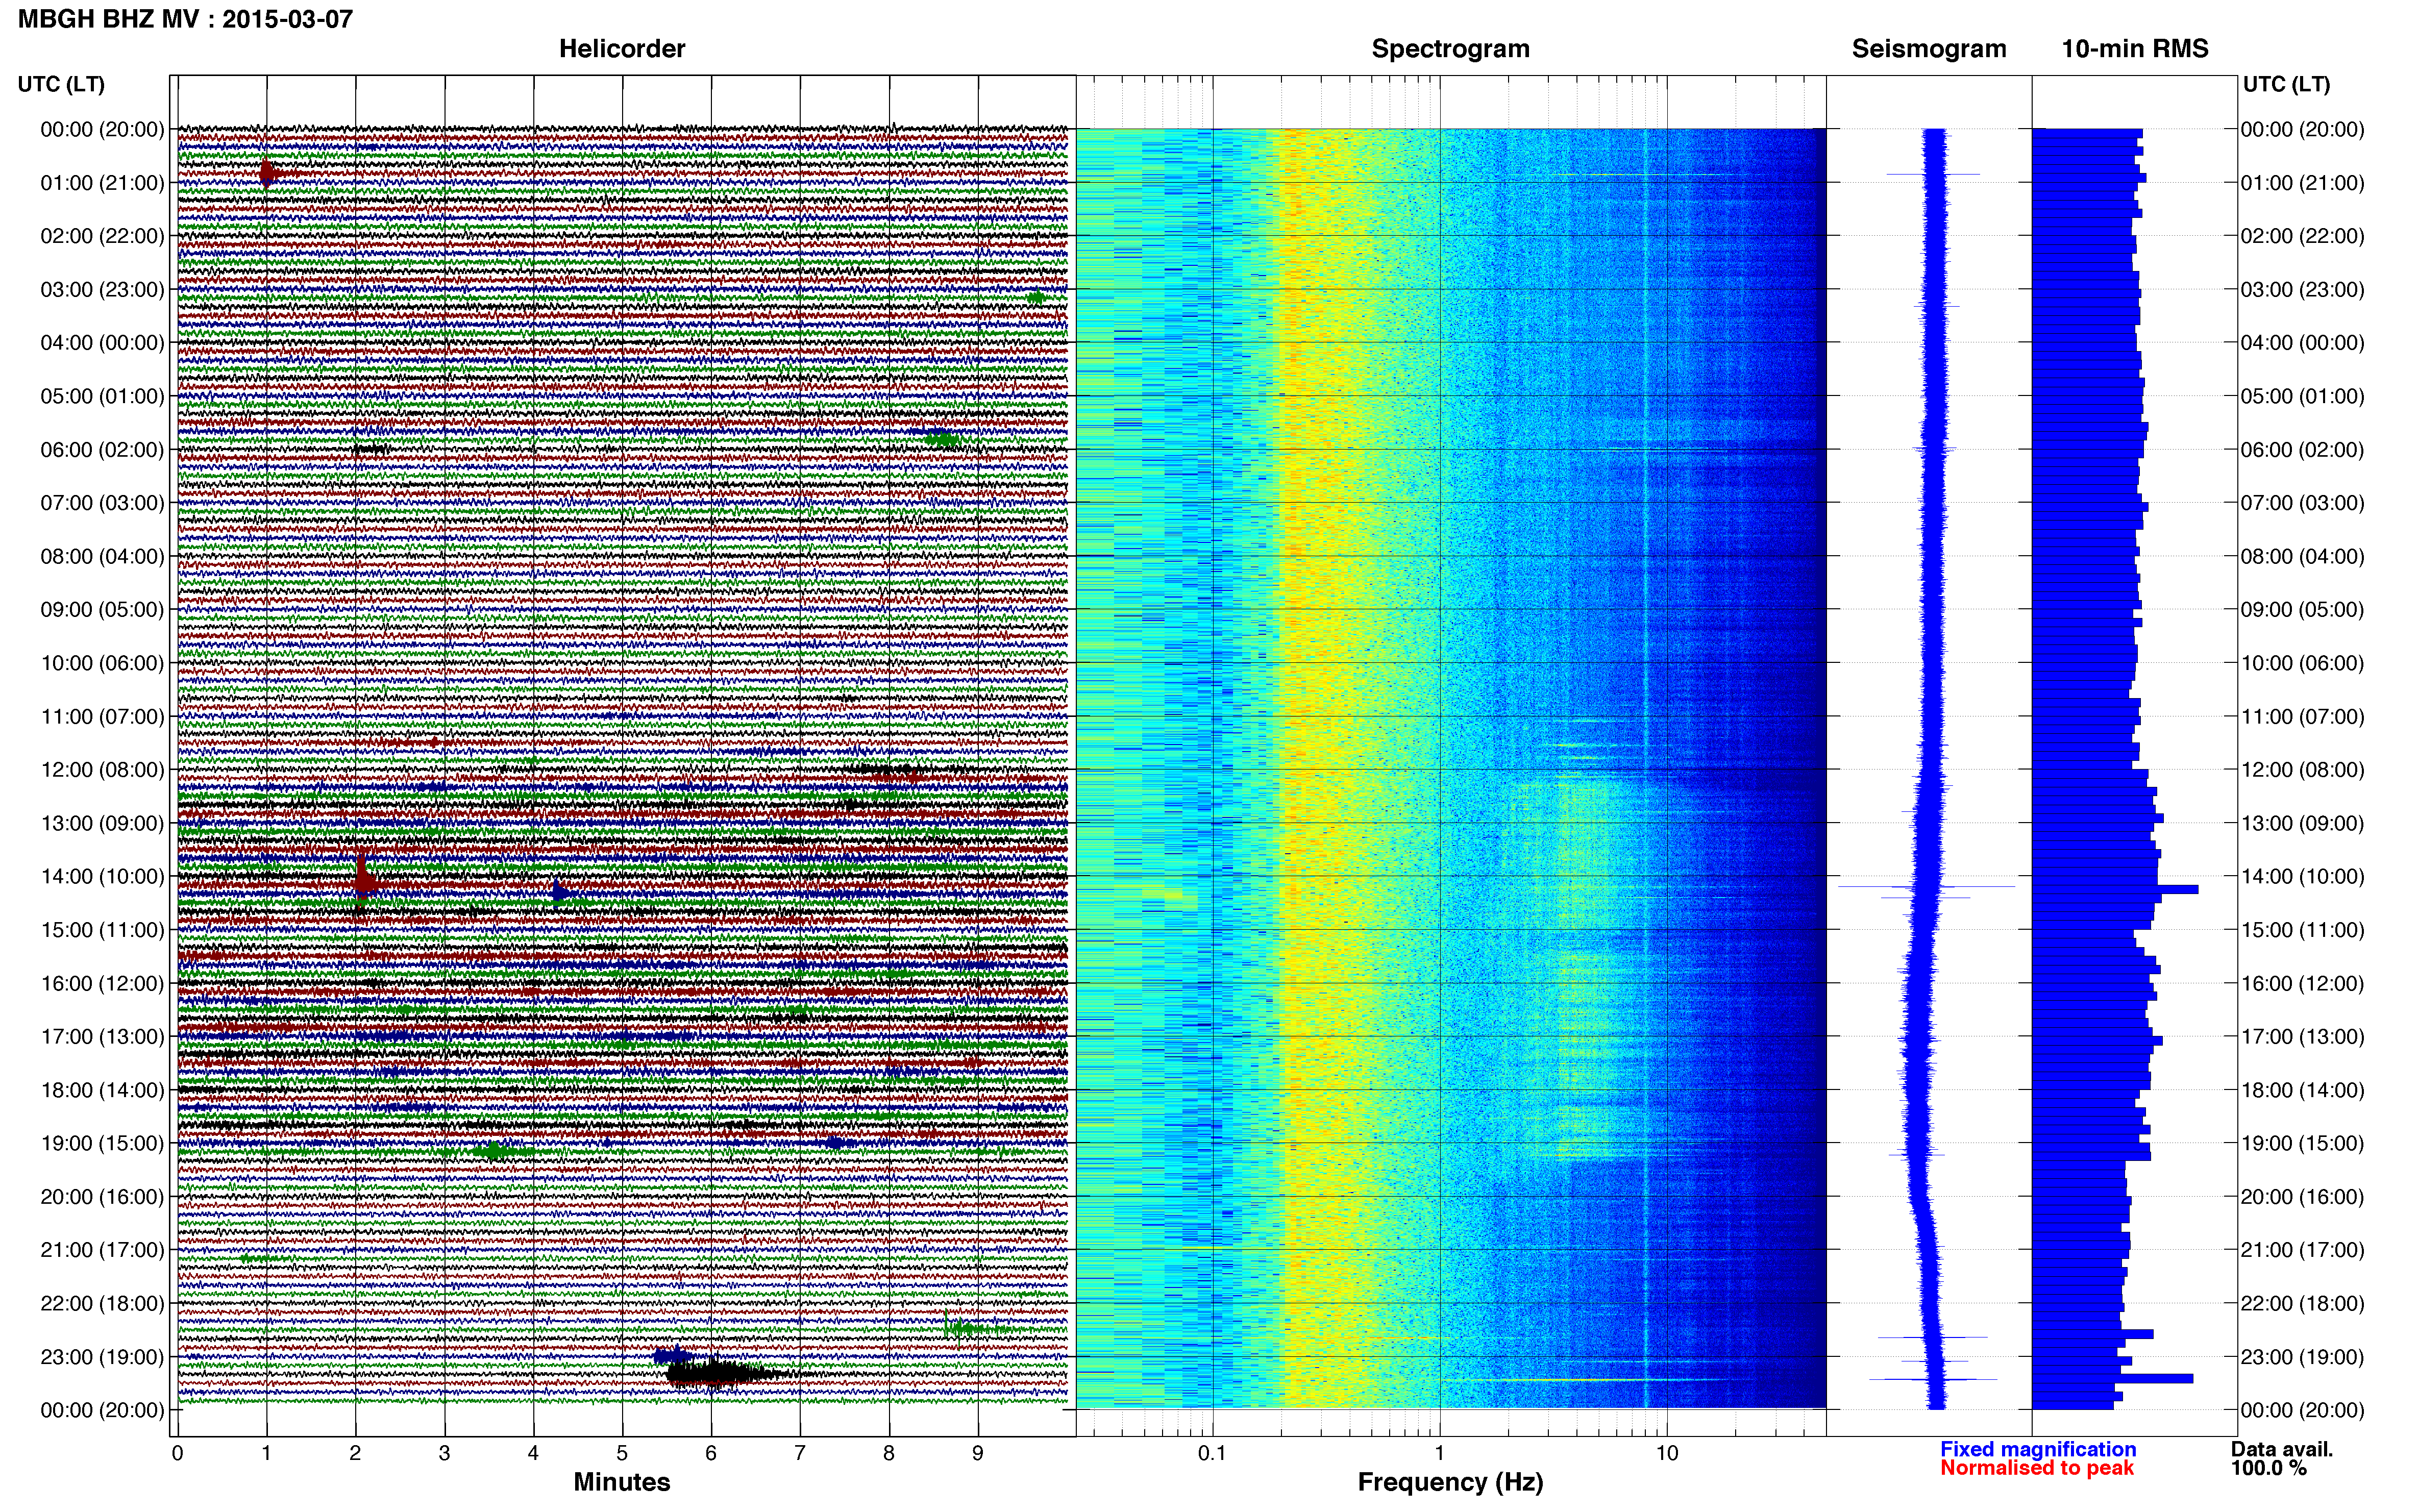Click the 3 tick on the Minutes axis
Screen dimensions: 2419x1512
click(x=444, y=1454)
